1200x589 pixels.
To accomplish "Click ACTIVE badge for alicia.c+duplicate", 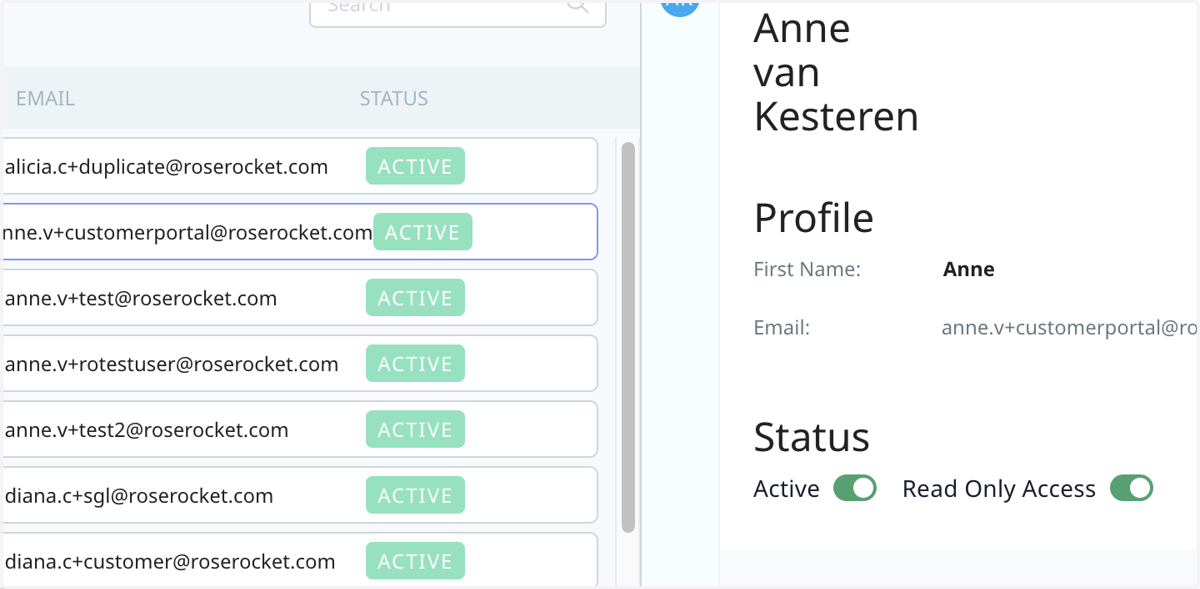I will point(415,166).
